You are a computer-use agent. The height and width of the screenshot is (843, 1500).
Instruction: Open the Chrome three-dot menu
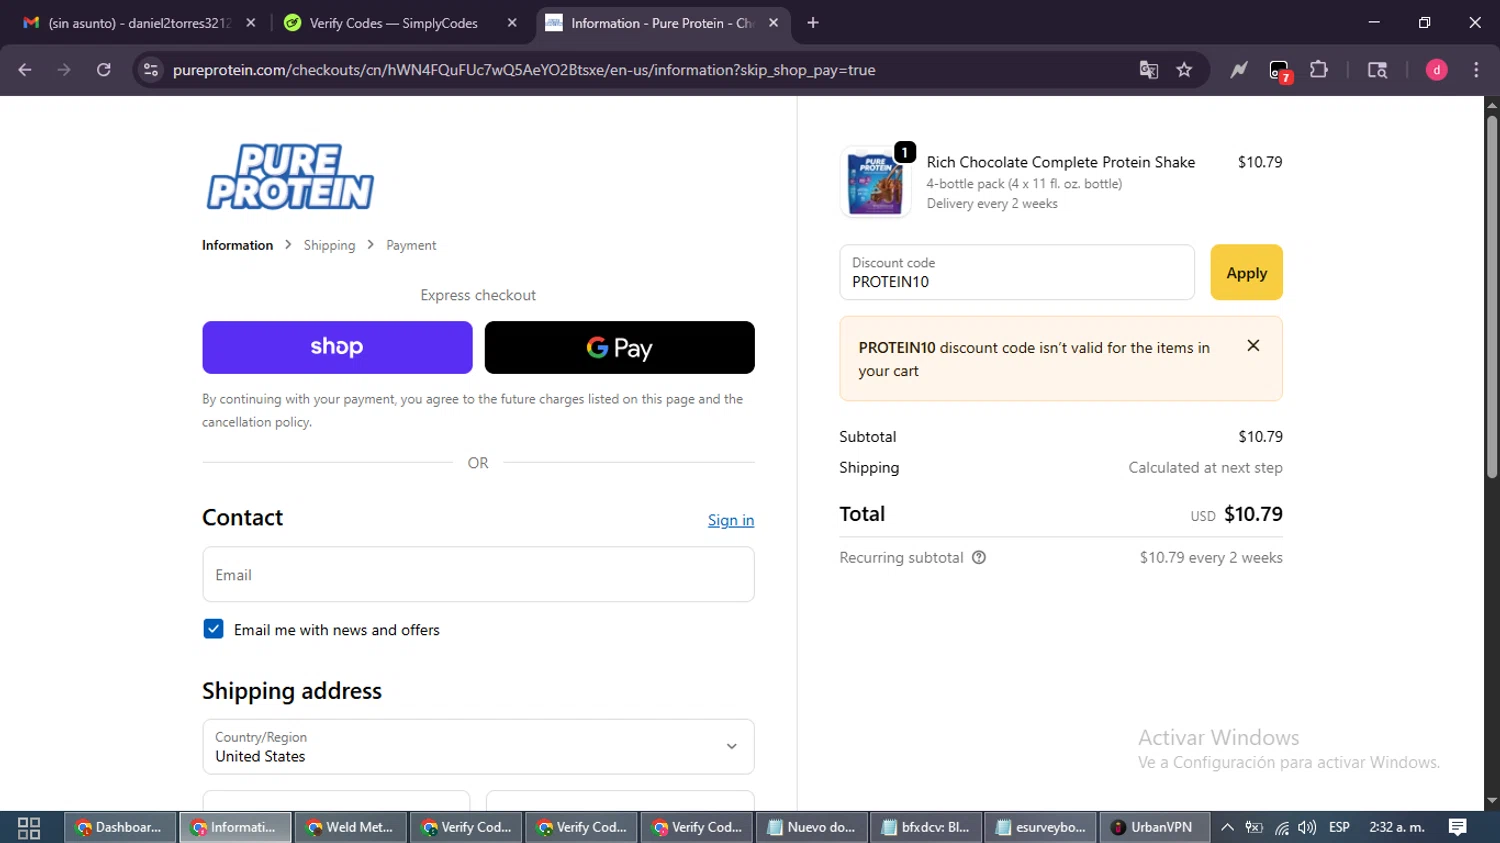tap(1476, 70)
